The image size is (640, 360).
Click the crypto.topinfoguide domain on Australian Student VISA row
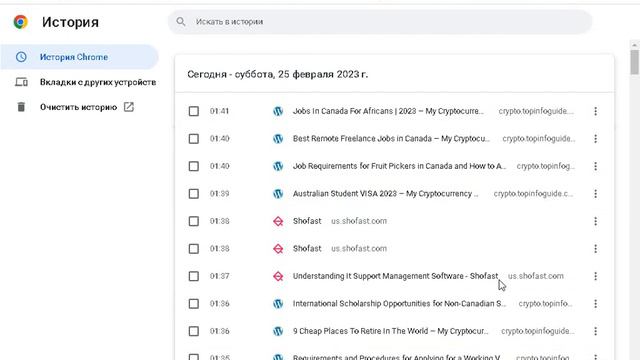pos(533,193)
